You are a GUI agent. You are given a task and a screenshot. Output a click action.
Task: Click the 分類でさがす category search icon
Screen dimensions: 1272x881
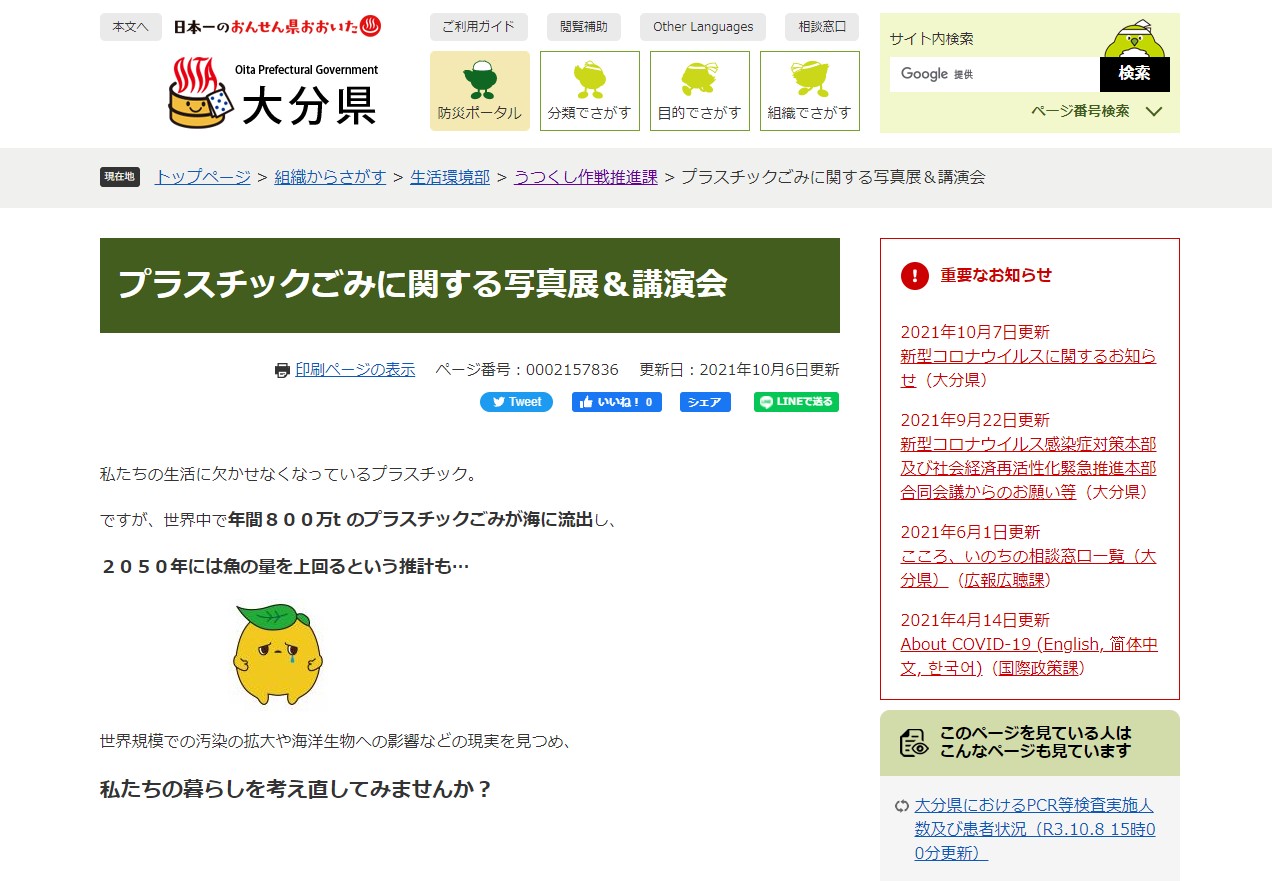click(x=589, y=91)
